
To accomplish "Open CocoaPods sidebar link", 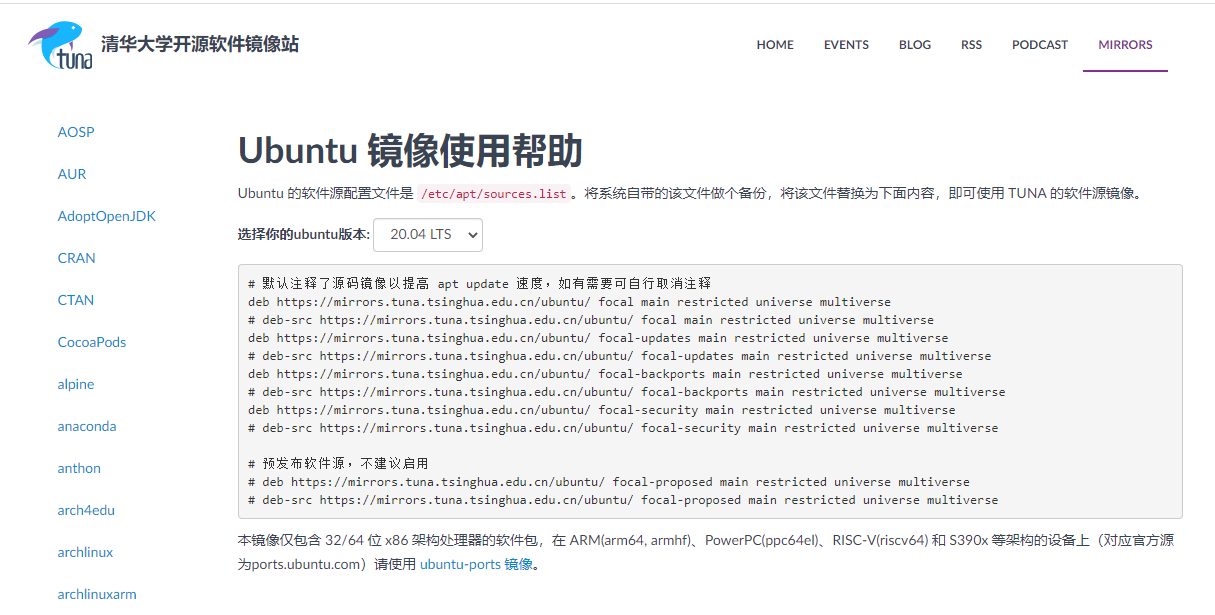I will coord(92,342).
